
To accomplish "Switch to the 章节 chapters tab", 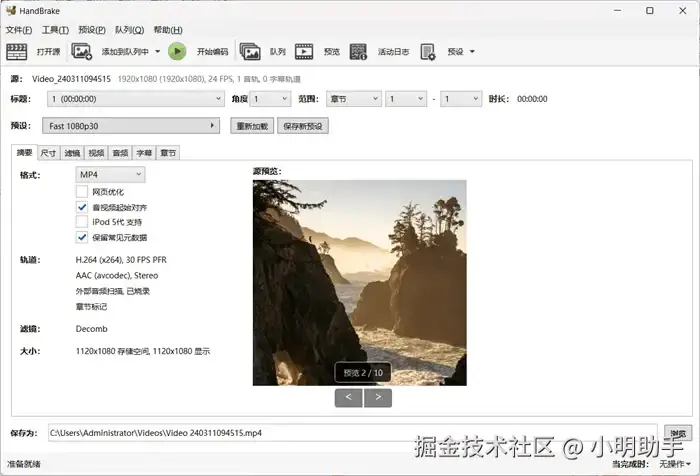I will click(x=168, y=153).
